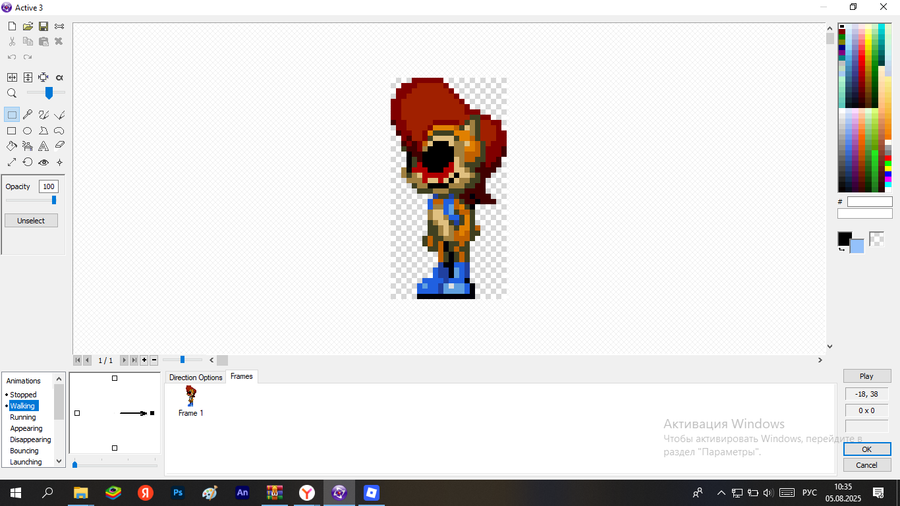The height and width of the screenshot is (506, 900).
Task: Click the frame size slider below canvas
Action: click(x=183, y=360)
